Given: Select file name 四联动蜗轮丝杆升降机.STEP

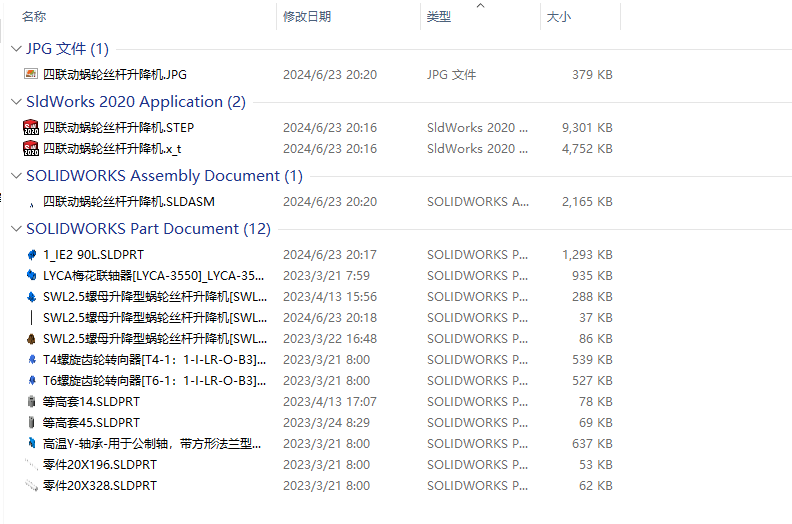Looking at the screenshot, I should click(118, 127).
